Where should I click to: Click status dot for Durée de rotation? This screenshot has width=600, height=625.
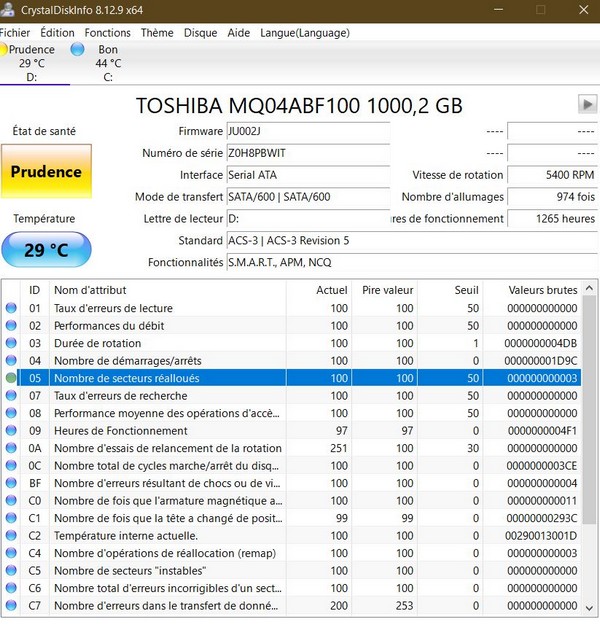pos(11,343)
